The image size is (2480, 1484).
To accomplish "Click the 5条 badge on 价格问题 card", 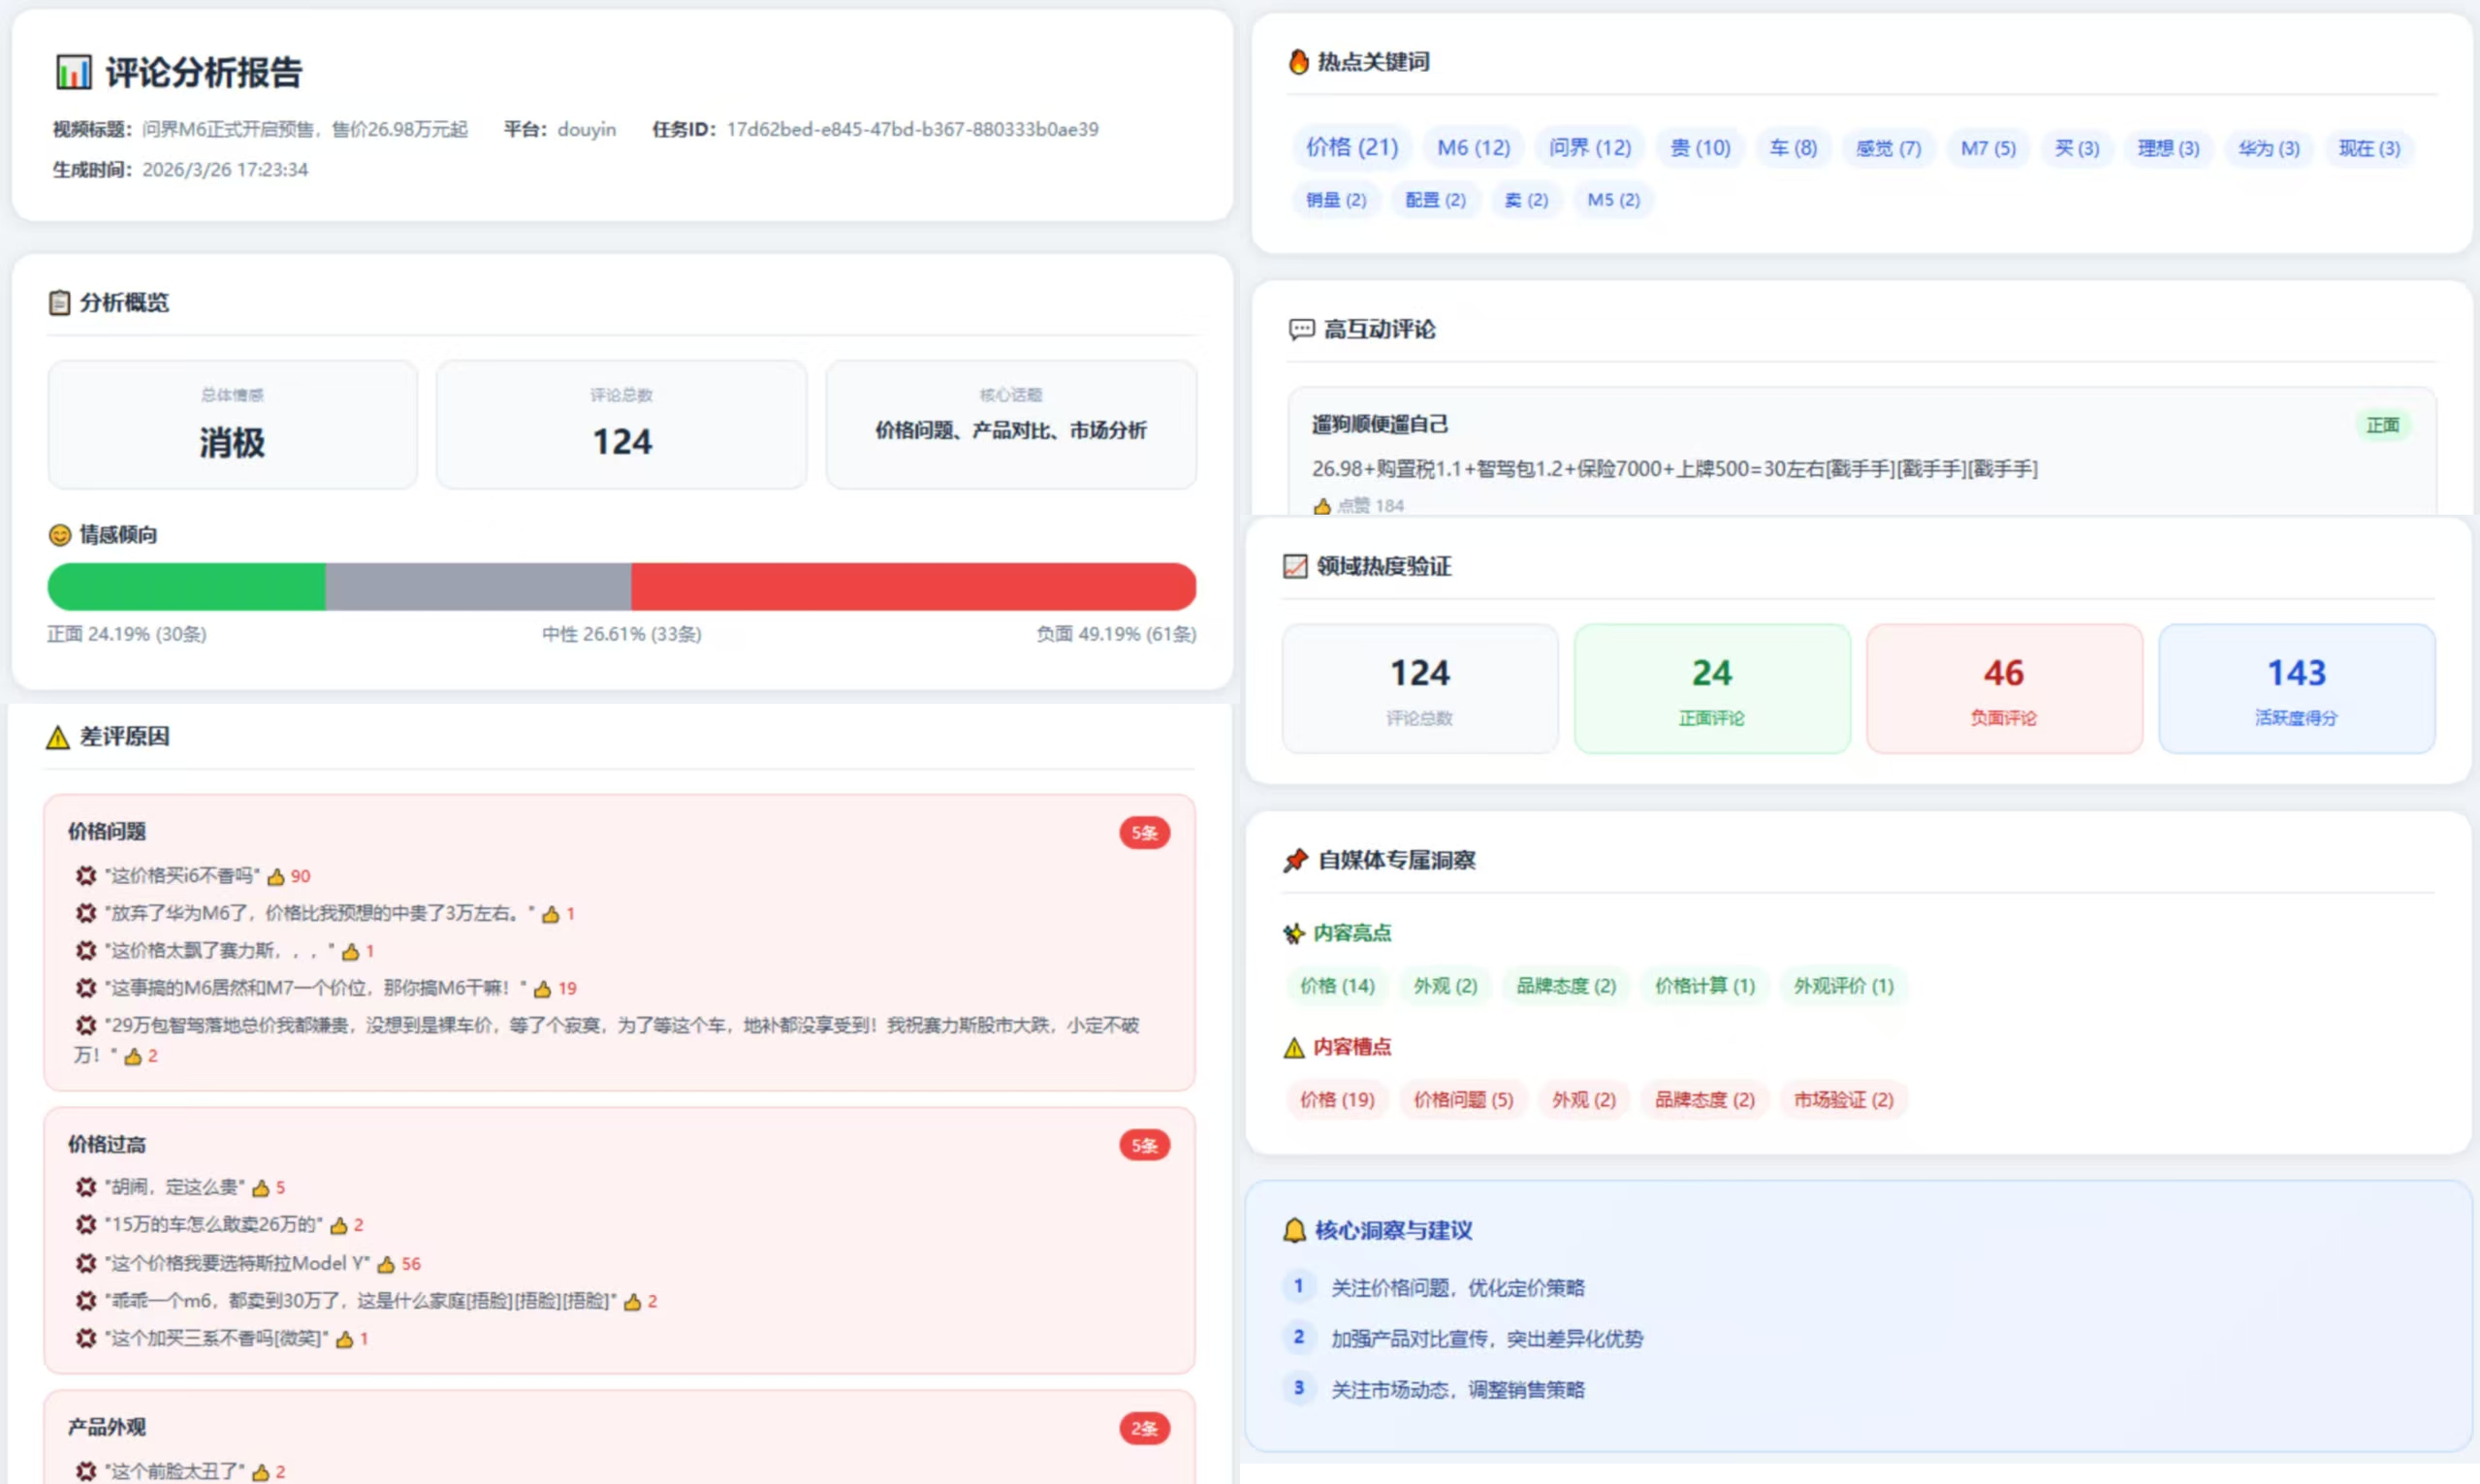I will 1144,833.
